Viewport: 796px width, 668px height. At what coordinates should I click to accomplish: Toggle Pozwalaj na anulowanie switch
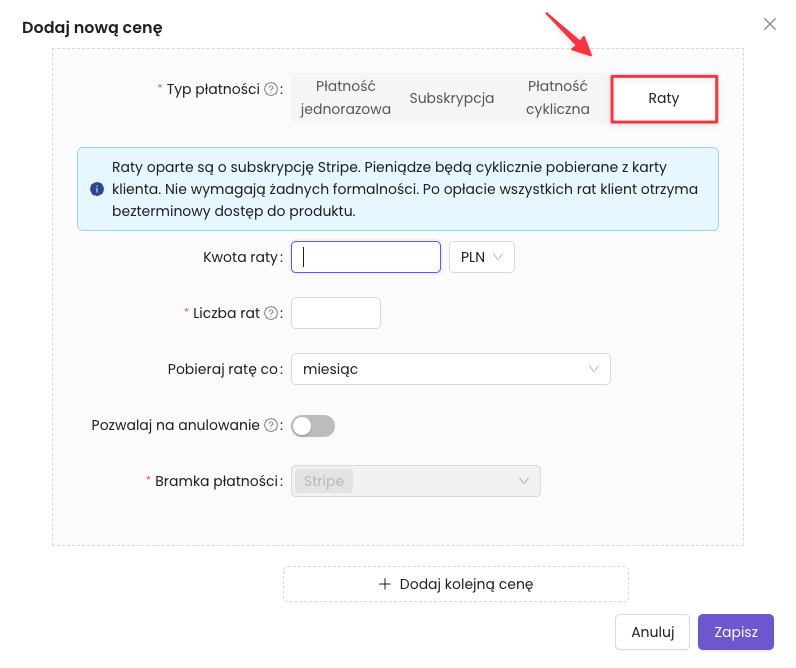tap(313, 426)
